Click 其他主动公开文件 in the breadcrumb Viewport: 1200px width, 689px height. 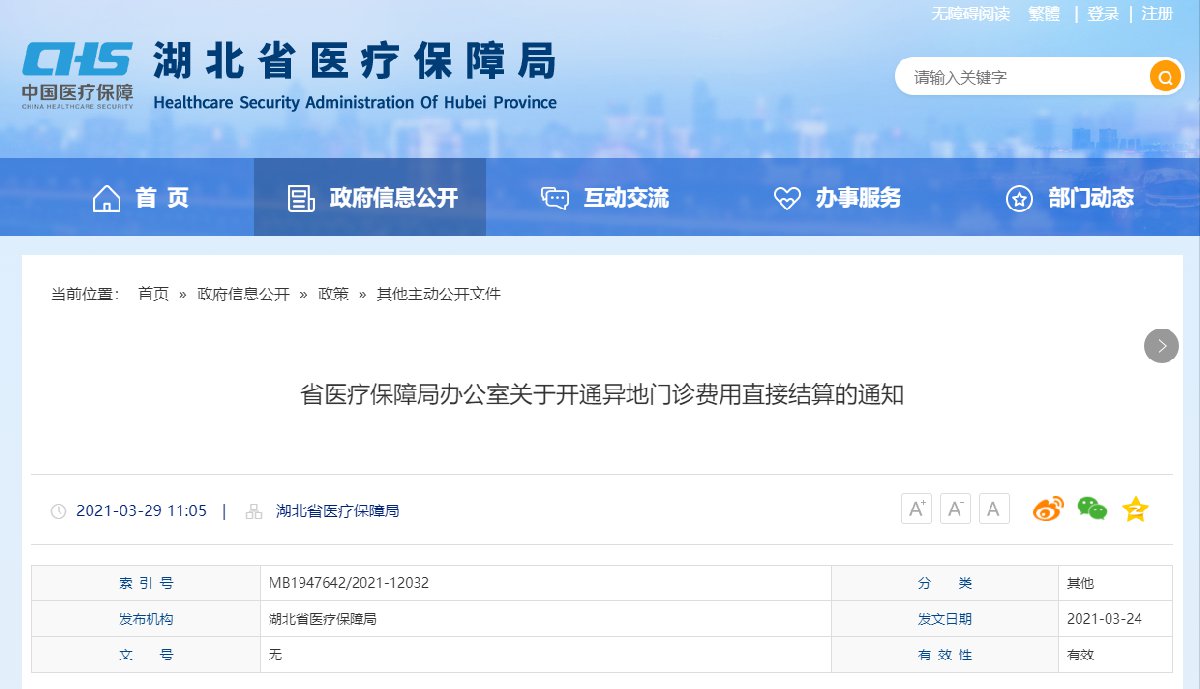pos(438,294)
